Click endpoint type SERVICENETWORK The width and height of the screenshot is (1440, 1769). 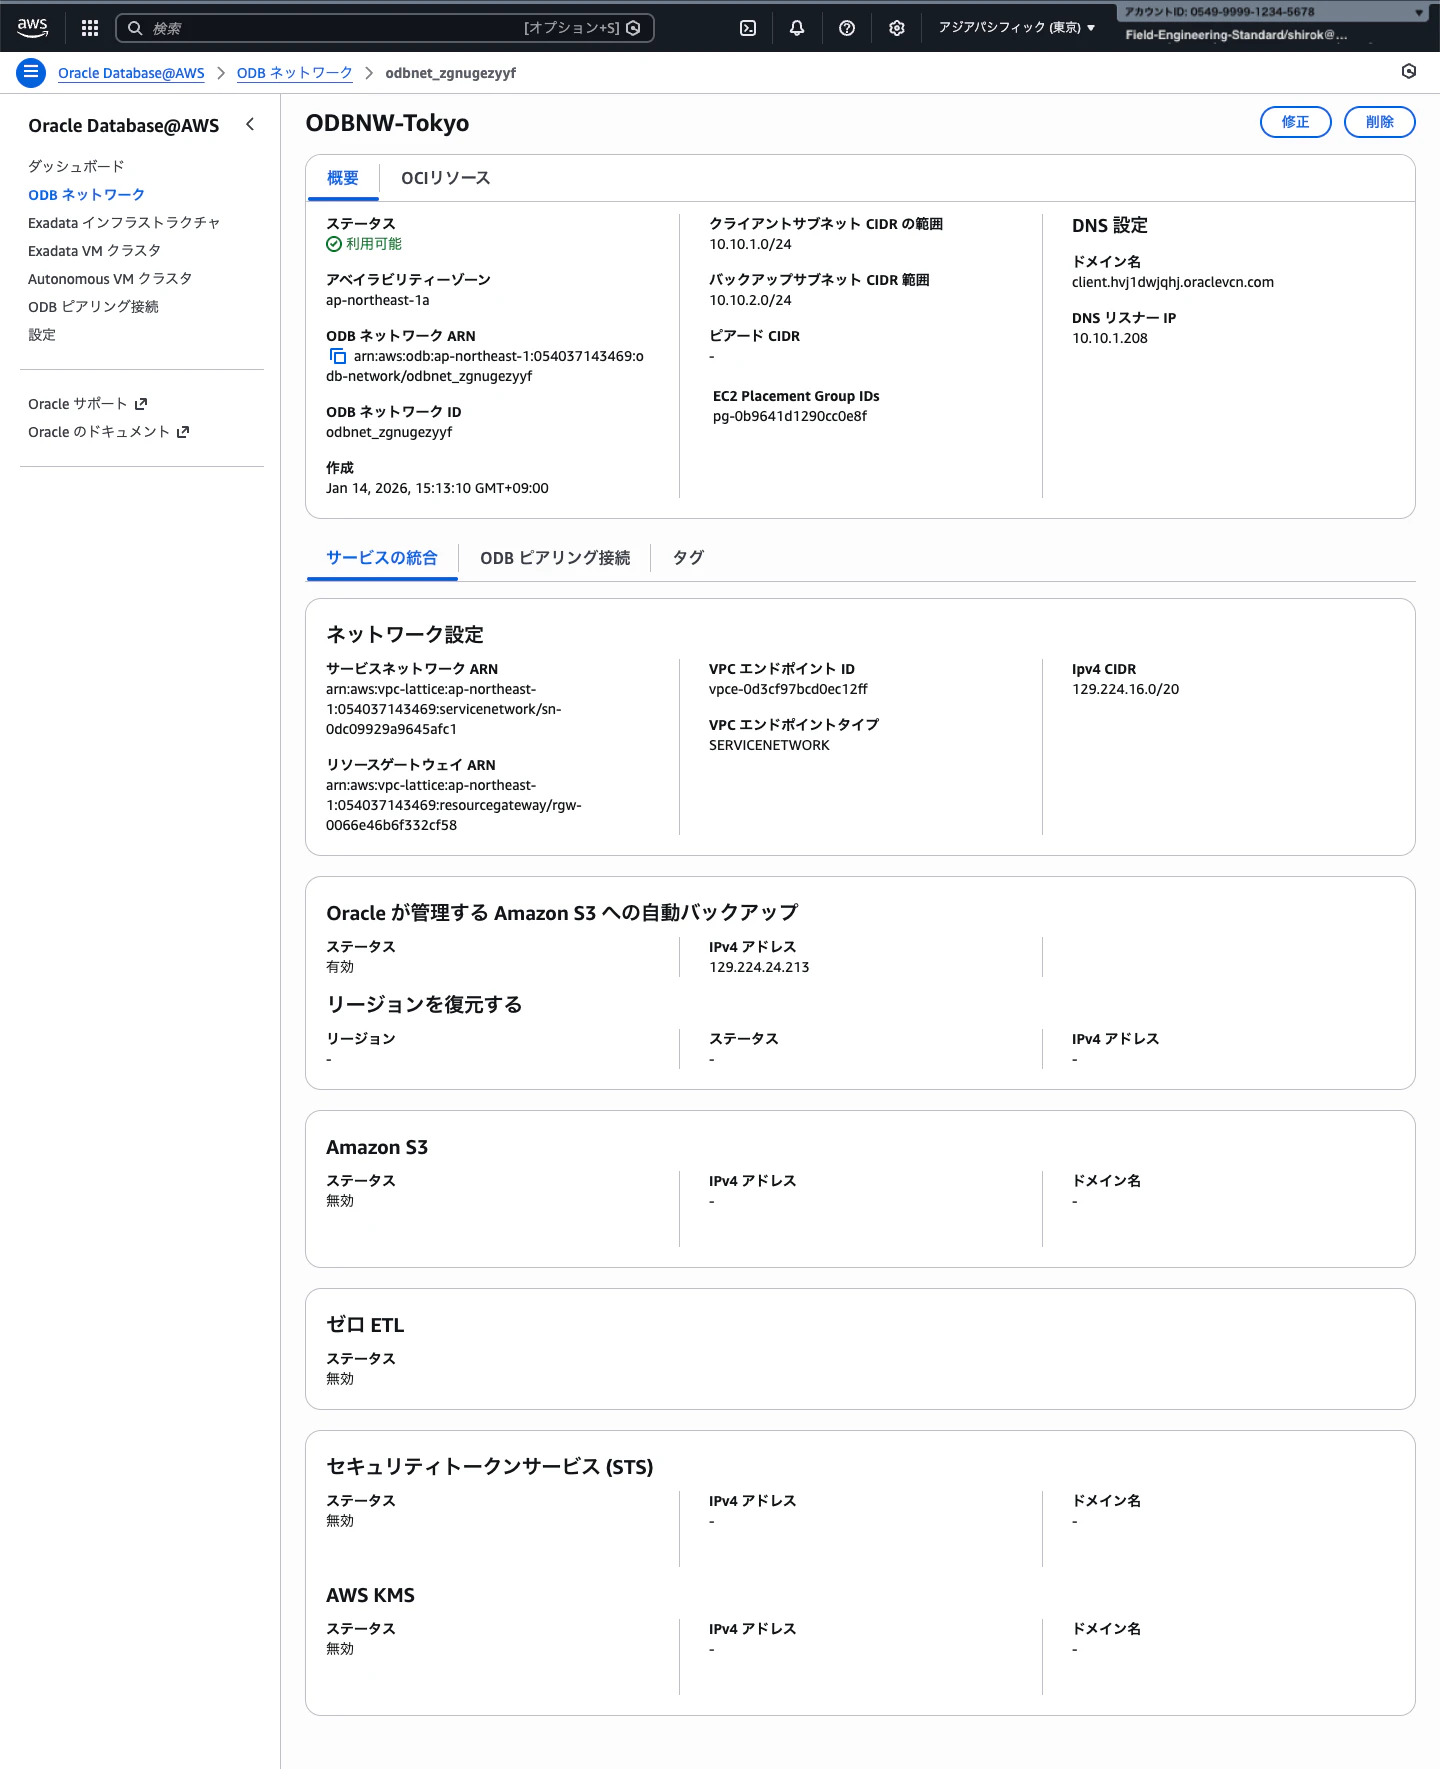tap(769, 745)
